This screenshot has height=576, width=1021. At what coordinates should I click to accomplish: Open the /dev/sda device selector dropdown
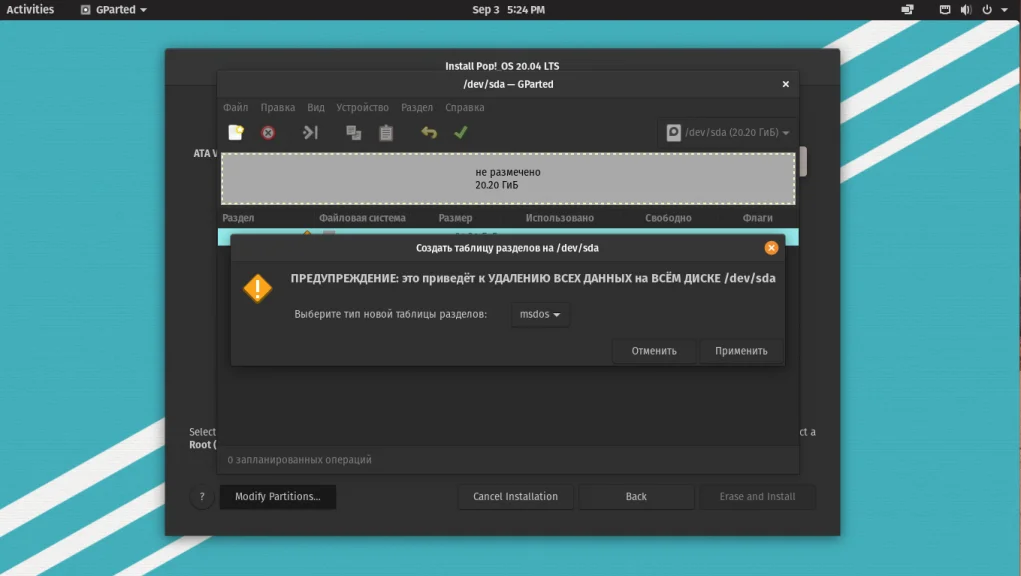(x=727, y=133)
